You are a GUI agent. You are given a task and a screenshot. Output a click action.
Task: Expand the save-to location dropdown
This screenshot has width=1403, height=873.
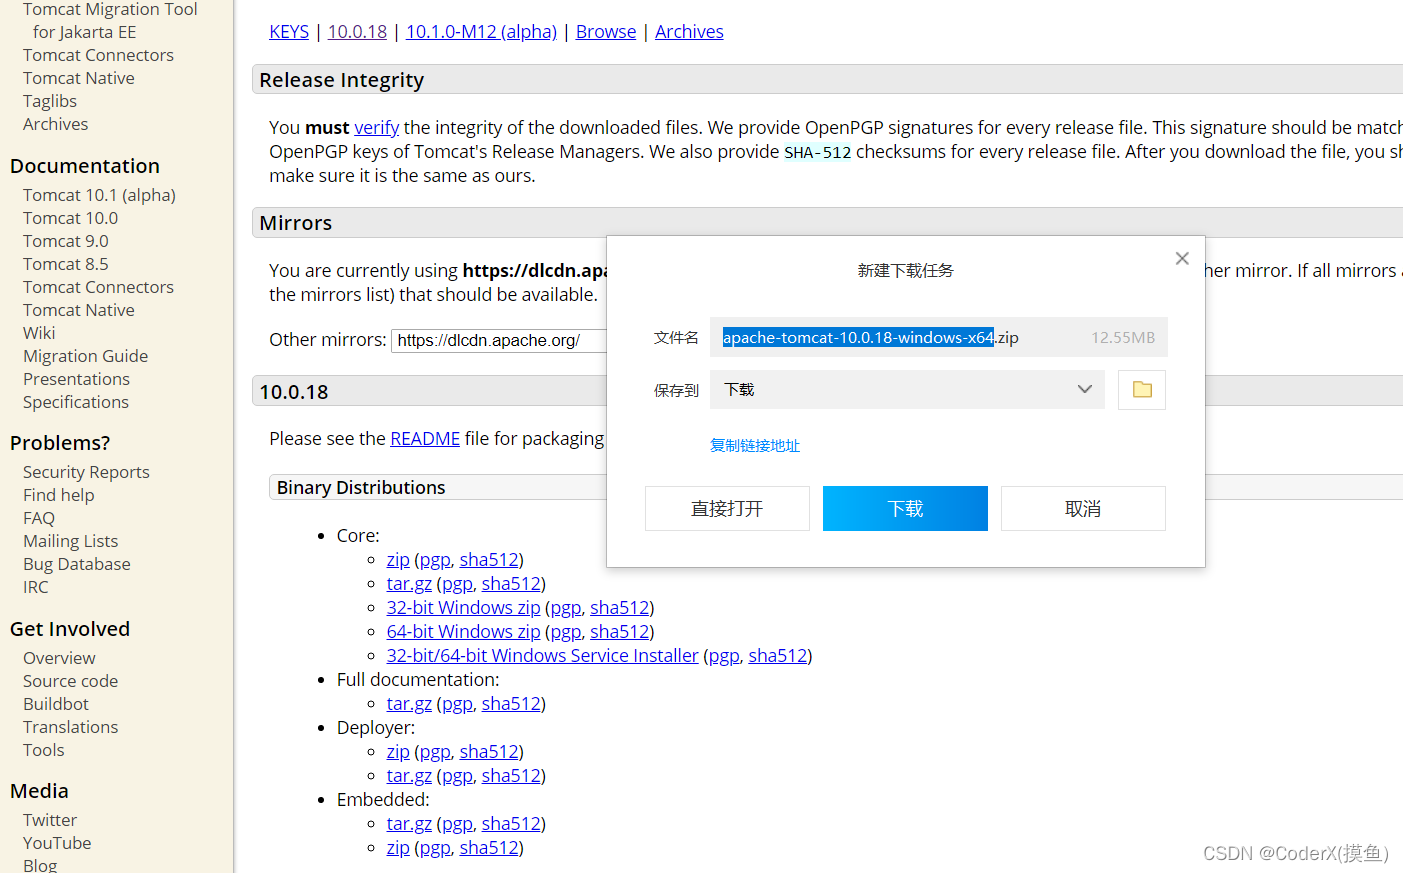coord(1084,389)
